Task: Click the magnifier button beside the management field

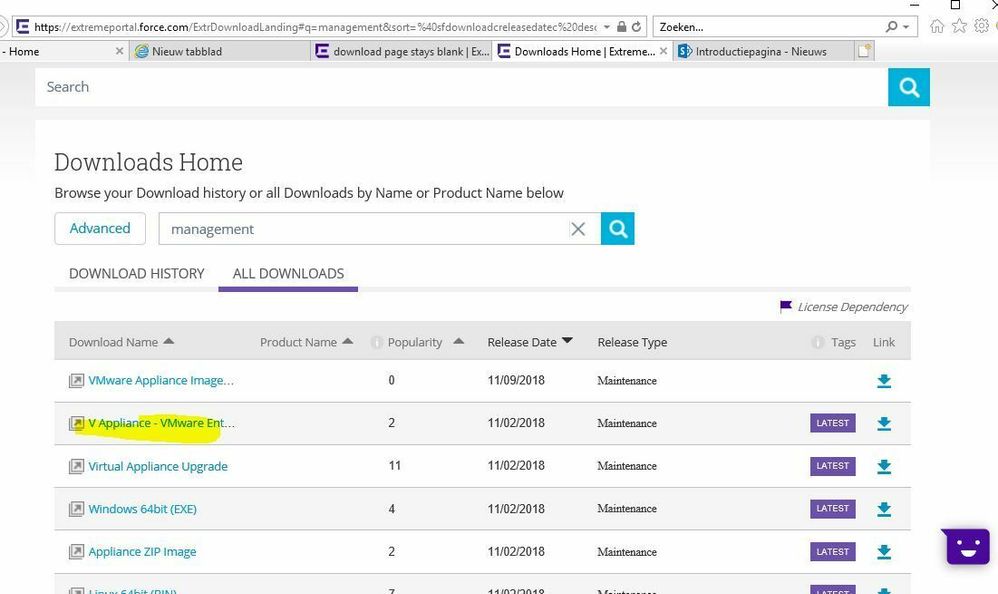Action: click(x=617, y=229)
